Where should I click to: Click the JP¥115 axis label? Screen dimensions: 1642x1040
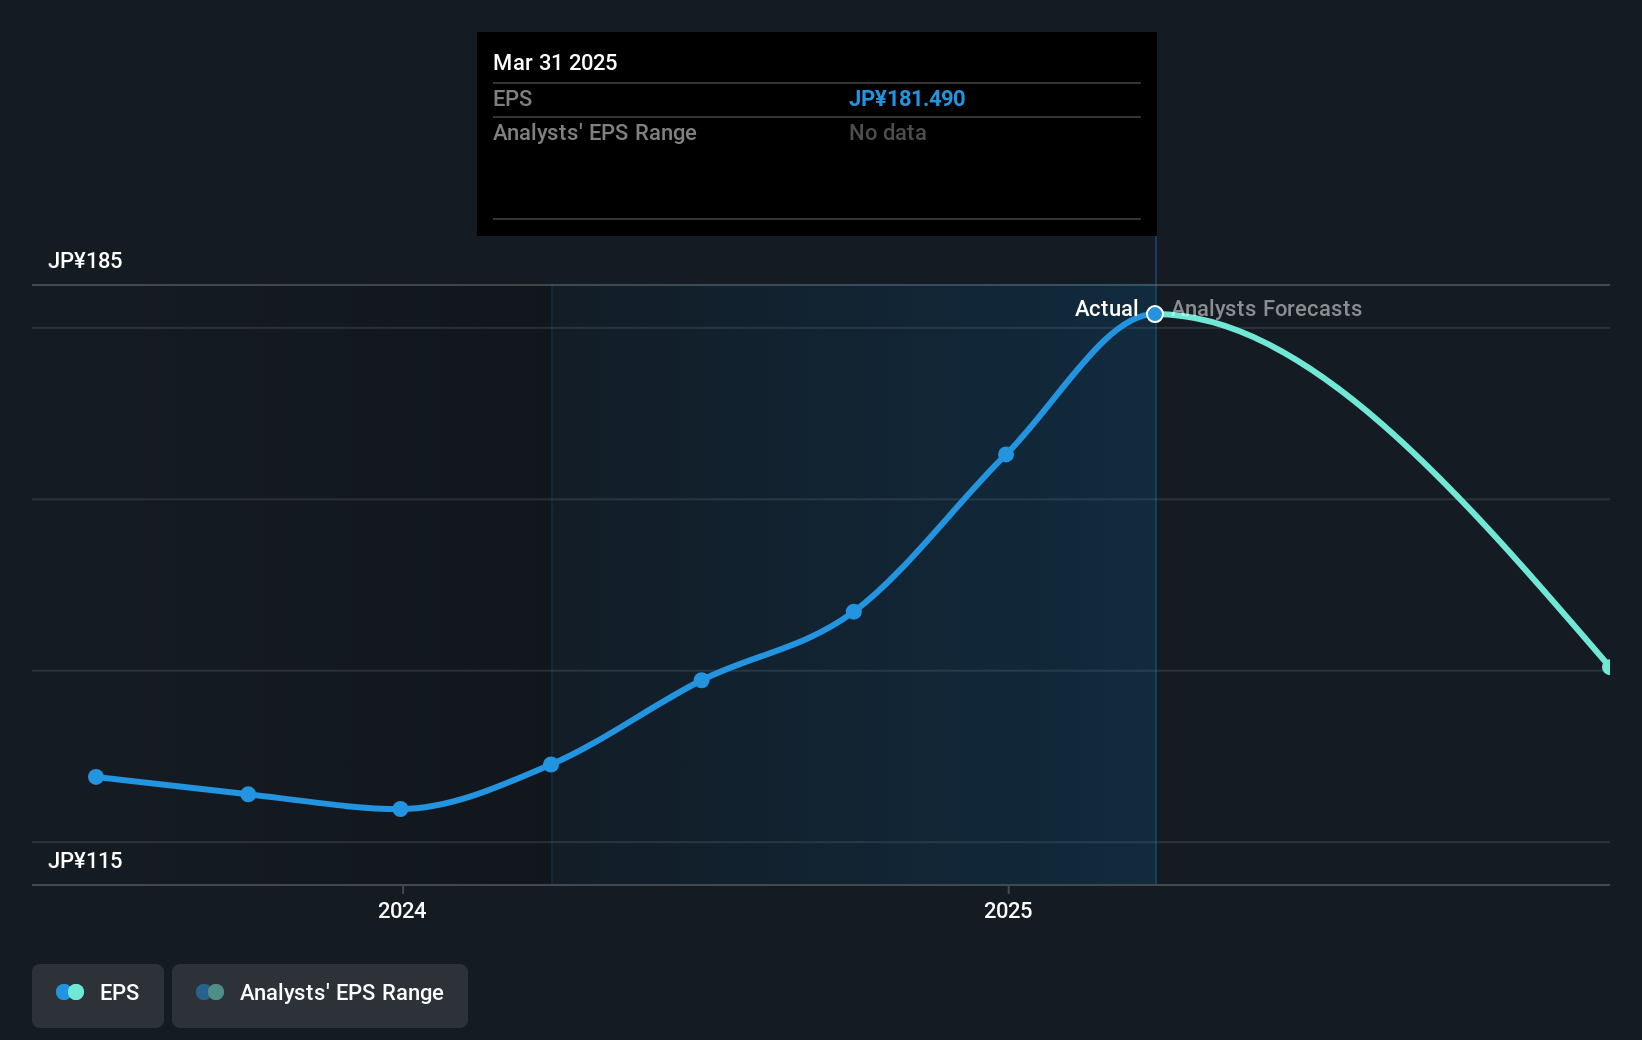coord(85,861)
